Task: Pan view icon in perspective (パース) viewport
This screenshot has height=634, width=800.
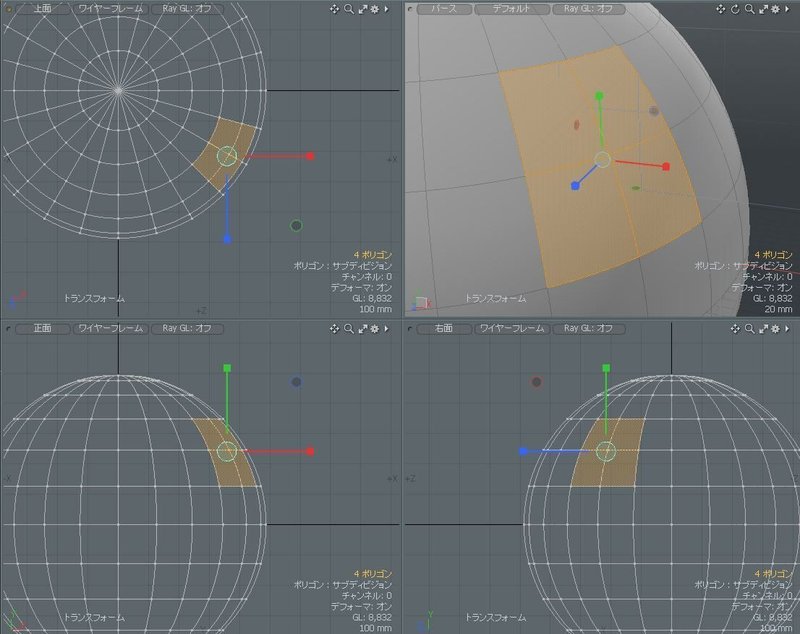Action: tap(720, 9)
